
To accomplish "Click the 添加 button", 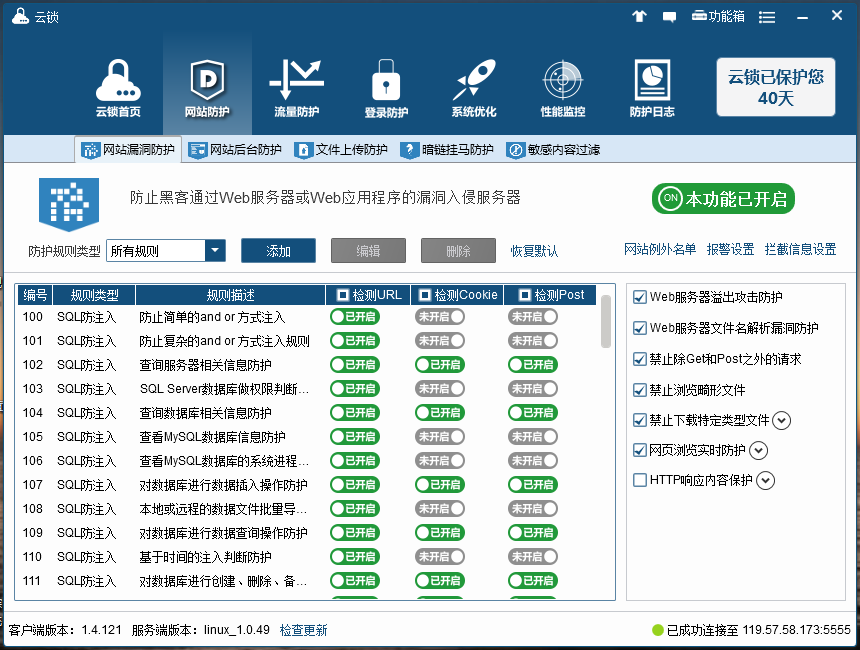I will tap(278, 251).
